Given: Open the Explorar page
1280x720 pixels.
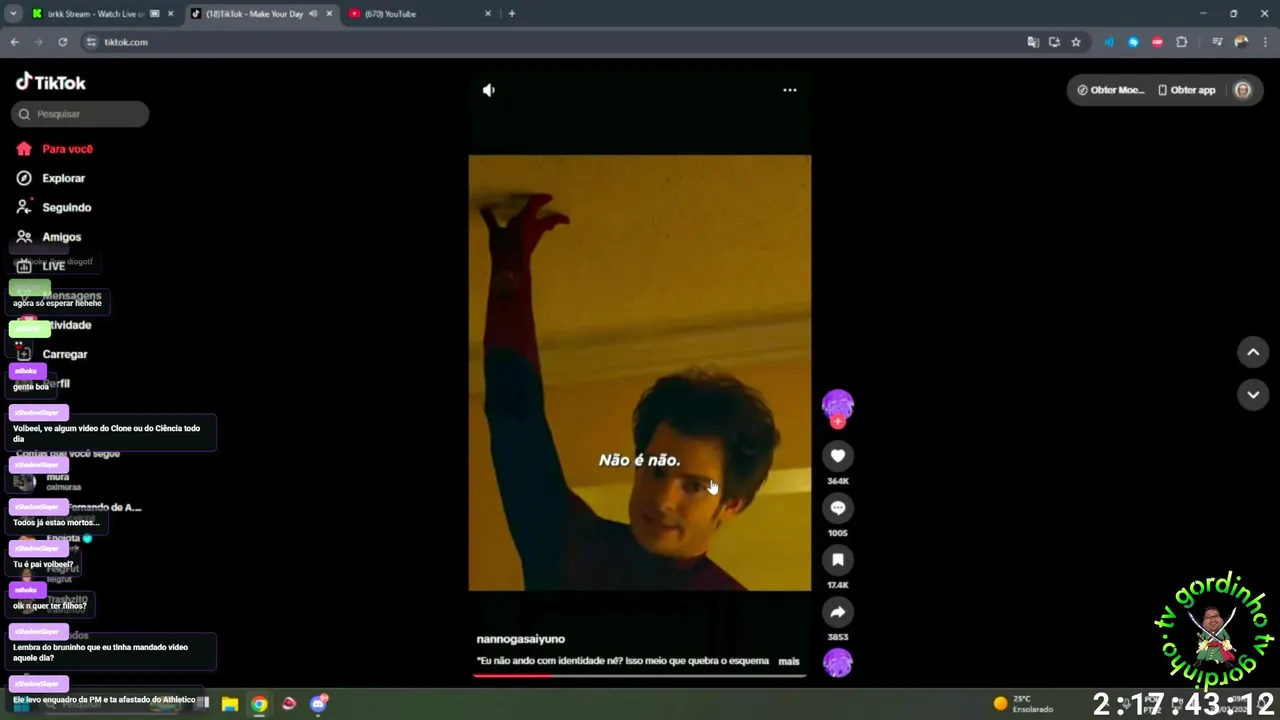Looking at the screenshot, I should click(51, 178).
